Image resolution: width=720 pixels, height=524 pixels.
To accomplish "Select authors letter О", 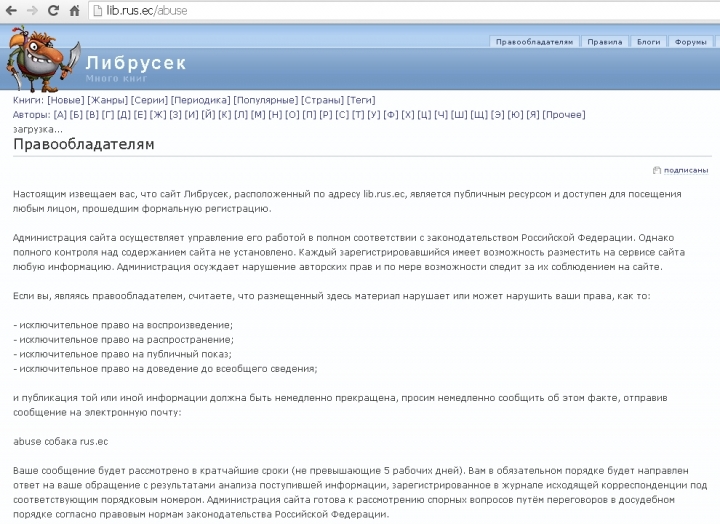I will pos(292,115).
